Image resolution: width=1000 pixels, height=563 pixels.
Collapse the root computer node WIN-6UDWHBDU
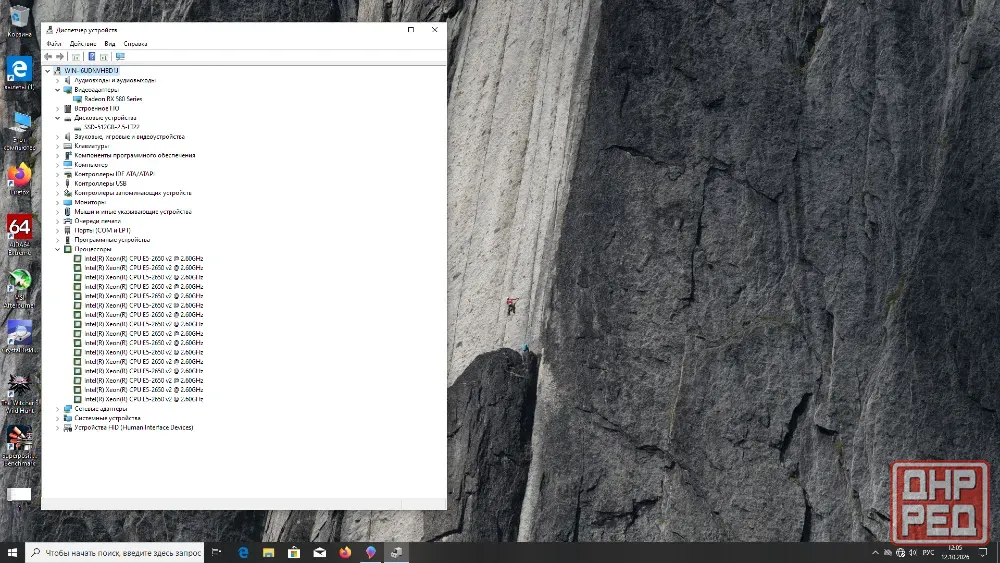point(48,71)
